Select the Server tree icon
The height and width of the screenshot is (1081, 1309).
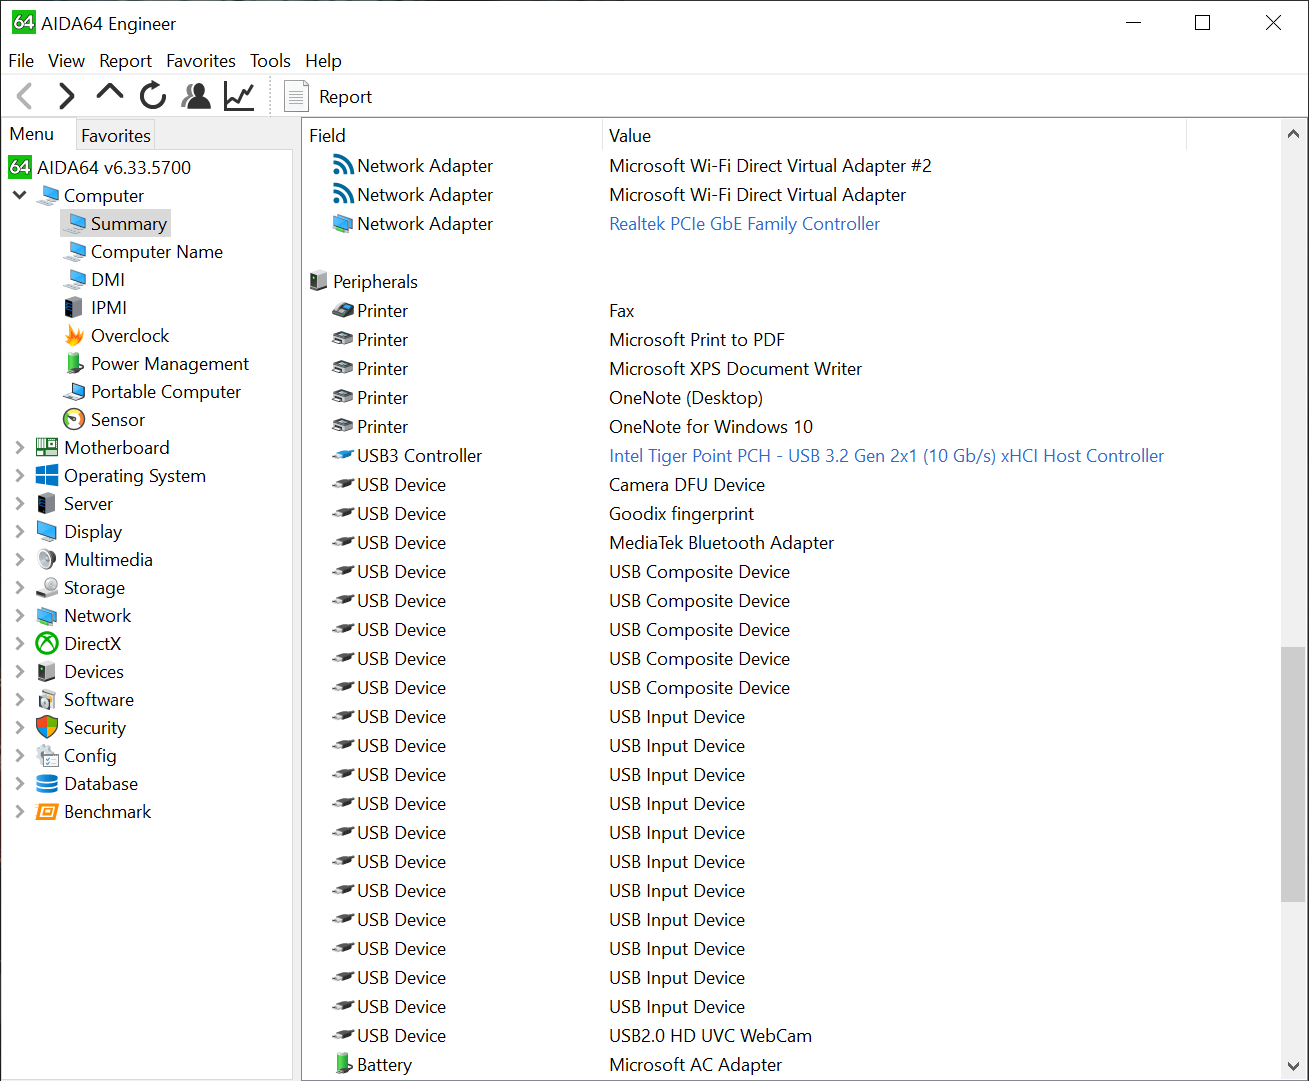47,503
